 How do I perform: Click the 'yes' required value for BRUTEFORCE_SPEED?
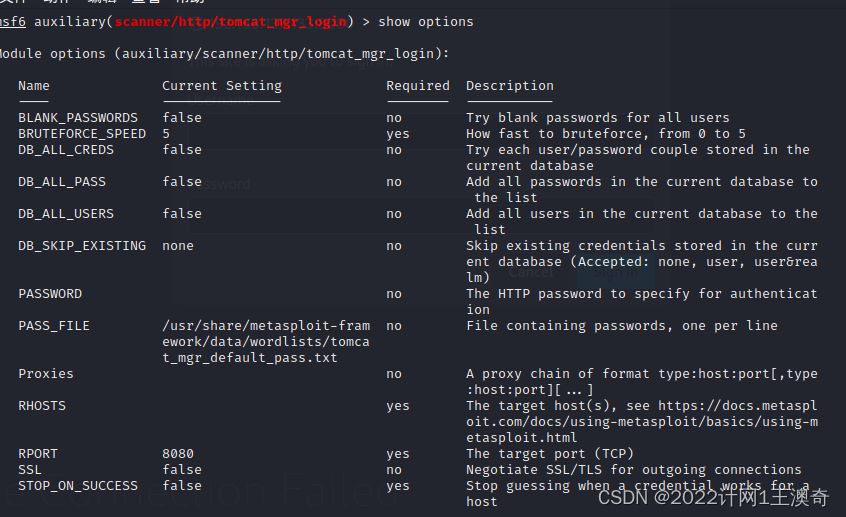(398, 134)
